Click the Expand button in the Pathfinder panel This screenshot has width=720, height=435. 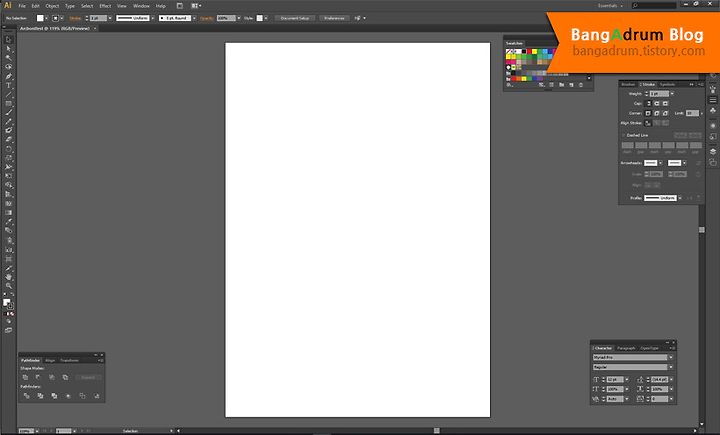(88, 378)
